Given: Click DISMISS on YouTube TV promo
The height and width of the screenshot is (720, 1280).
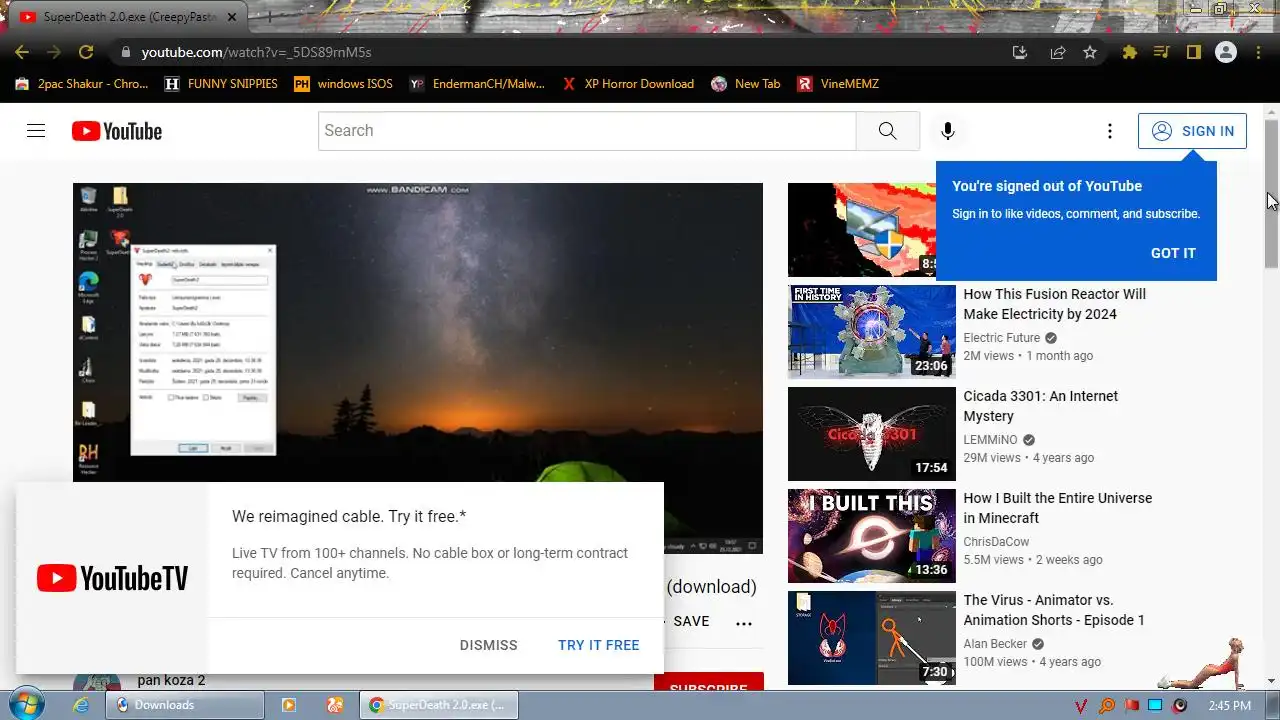Looking at the screenshot, I should coord(488,645).
